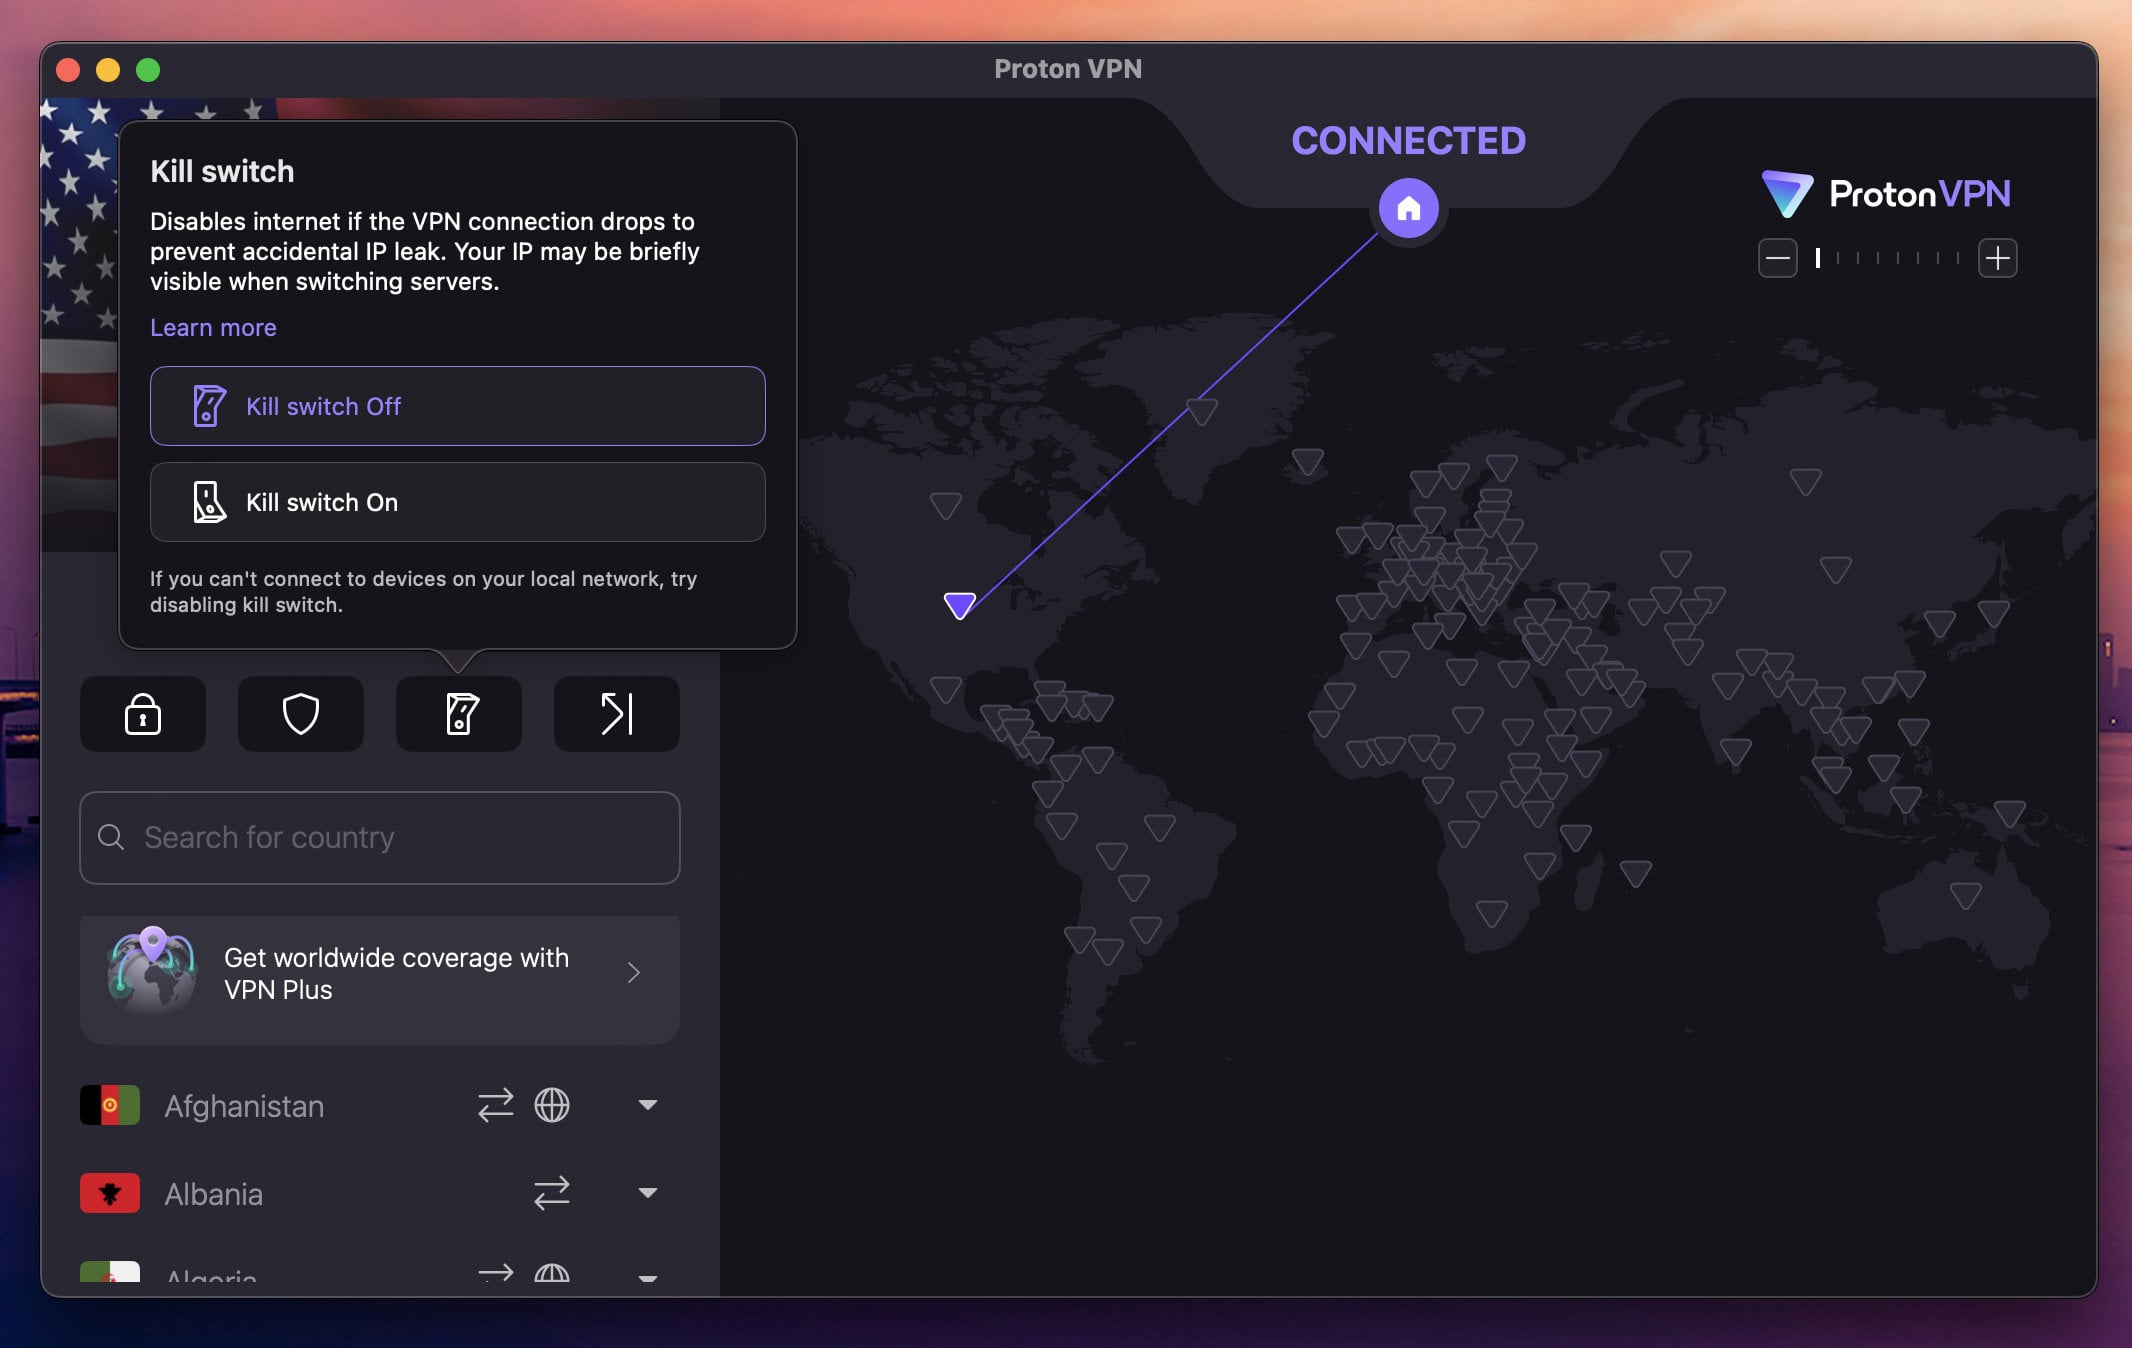The image size is (2132, 1348).
Task: Zoom in the map with plus button
Action: (x=1998, y=258)
